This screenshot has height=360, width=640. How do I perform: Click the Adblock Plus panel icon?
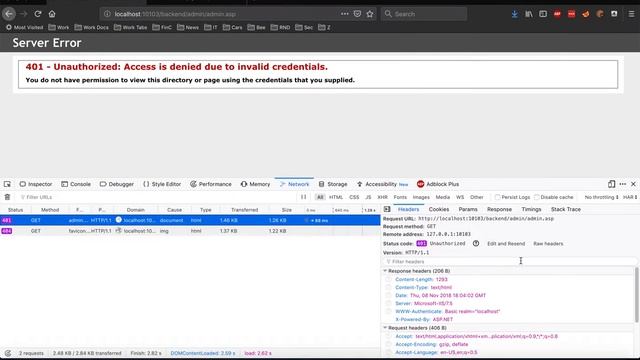pyautogui.click(x=438, y=184)
